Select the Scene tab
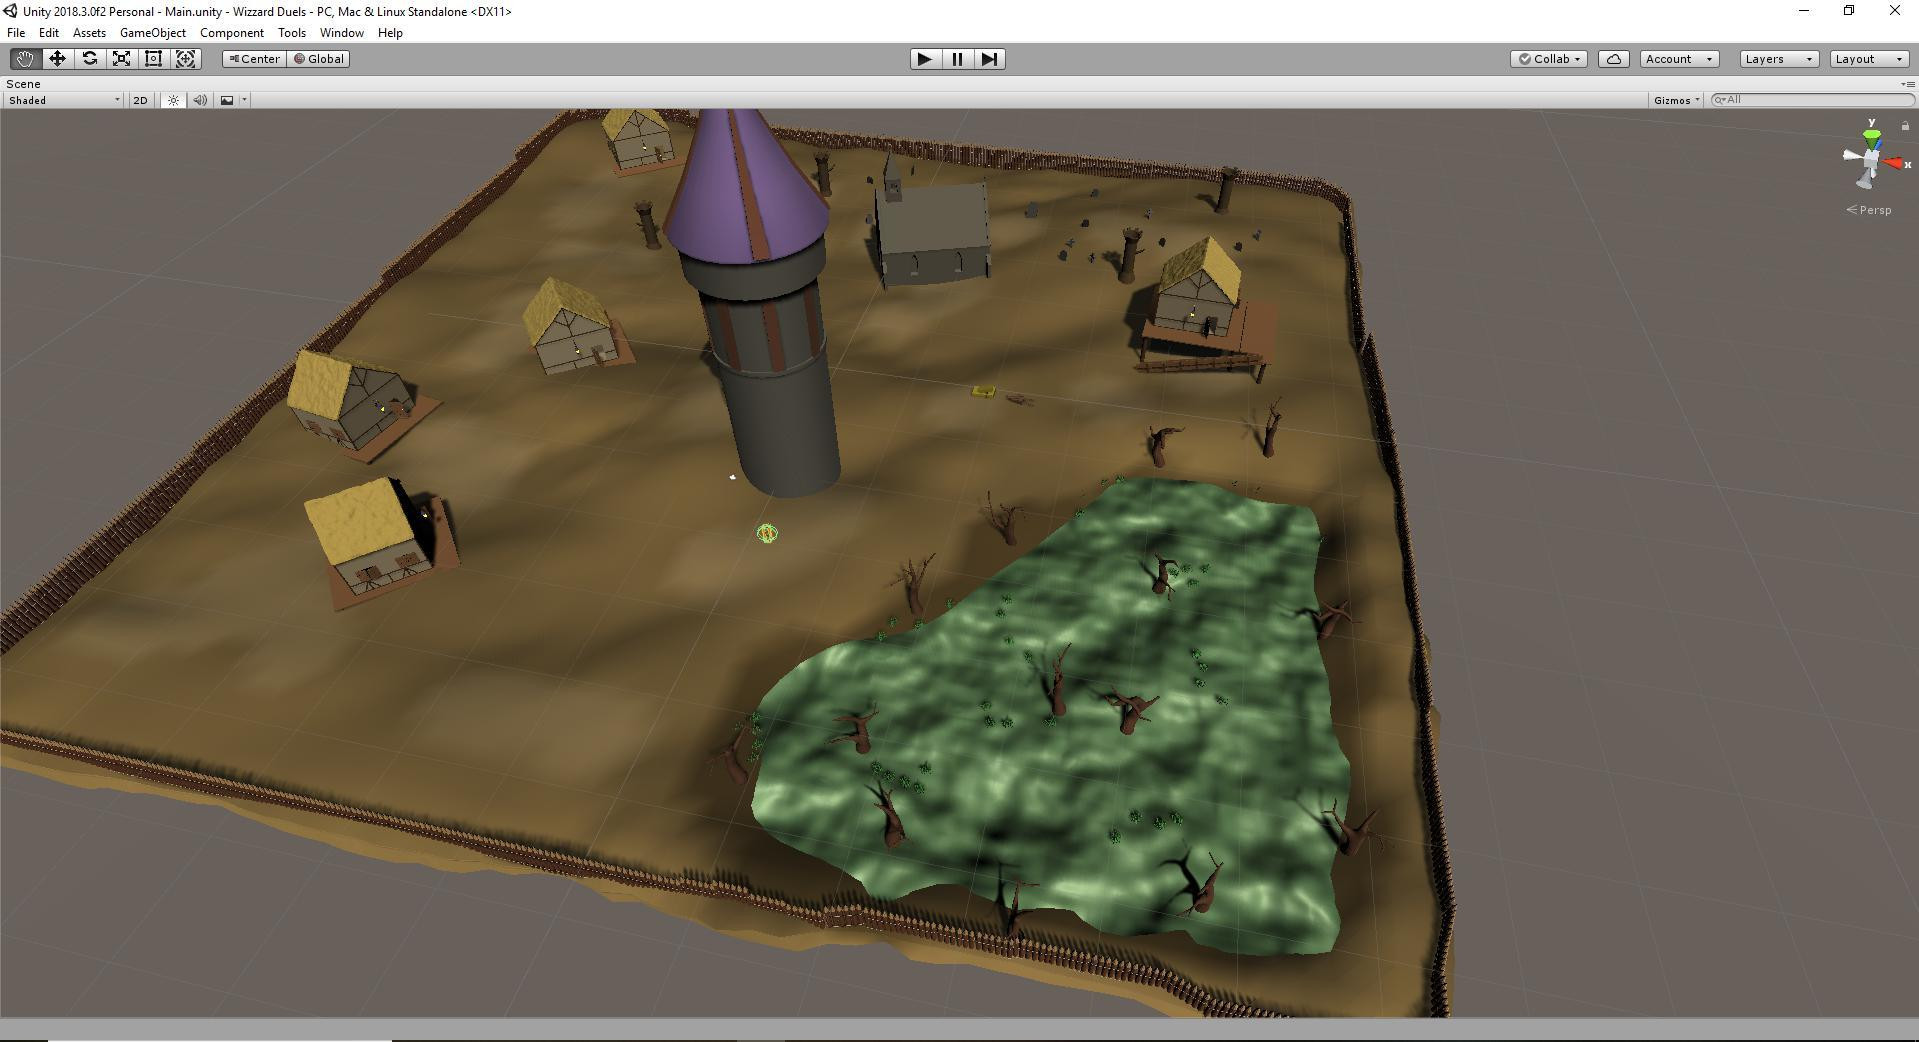 click(x=24, y=84)
